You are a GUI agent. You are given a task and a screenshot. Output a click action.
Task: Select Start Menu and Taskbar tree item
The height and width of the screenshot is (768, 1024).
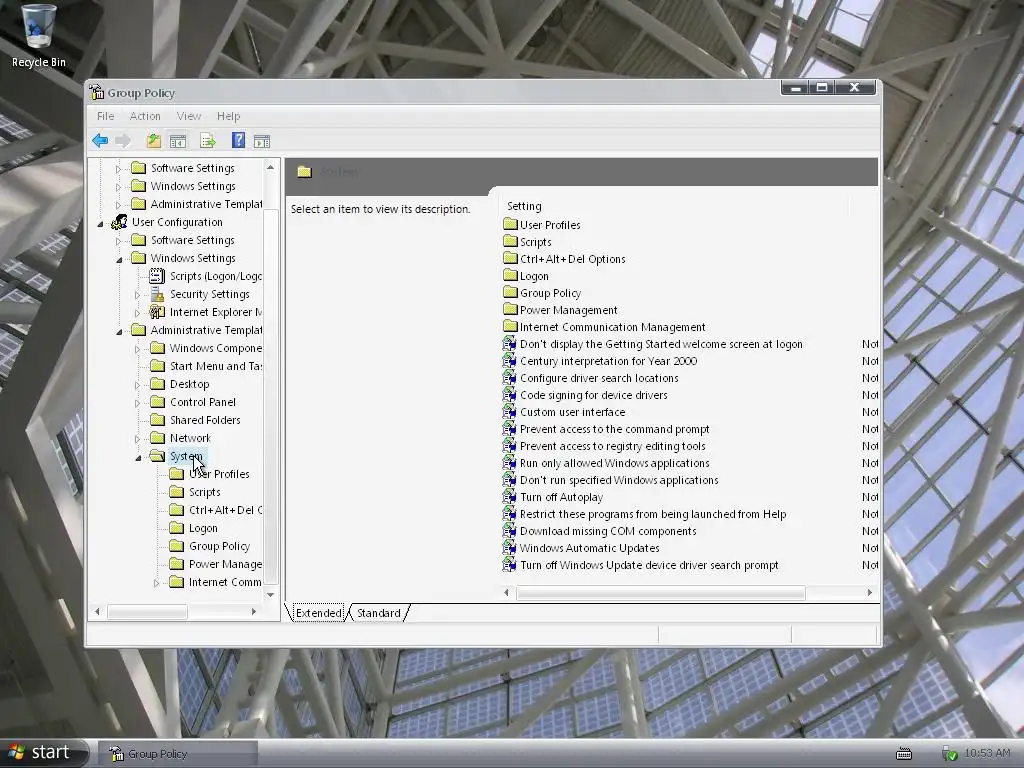pos(216,366)
